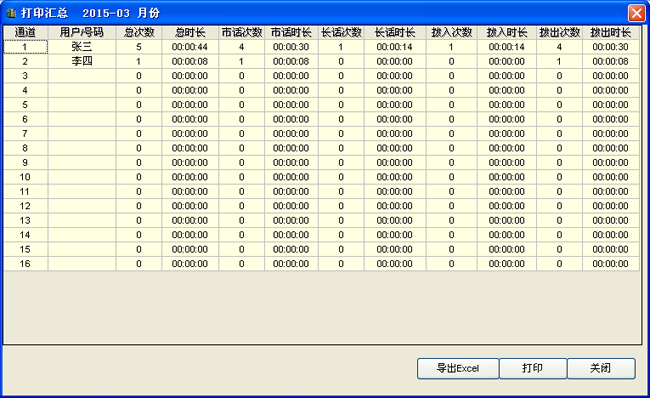Click 长话时长 cell in channel 8 row

click(395, 148)
